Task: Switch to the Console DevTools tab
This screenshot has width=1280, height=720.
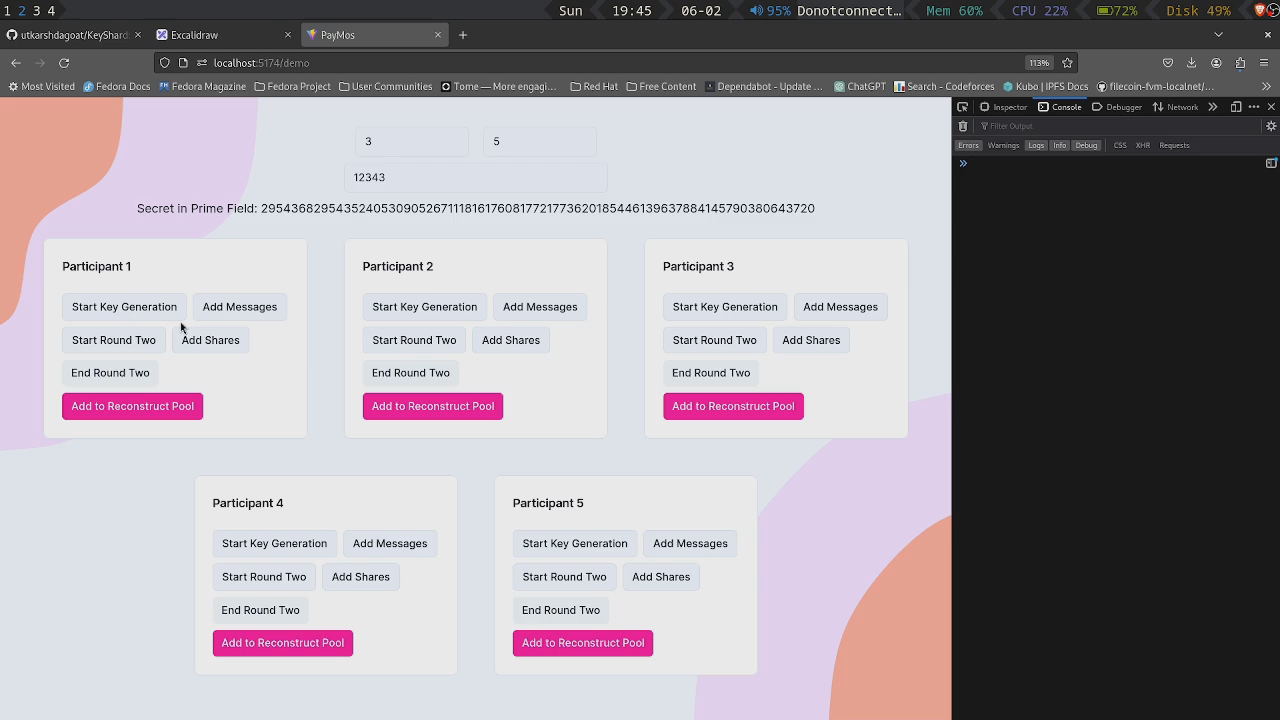Action: pyautogui.click(x=1060, y=107)
